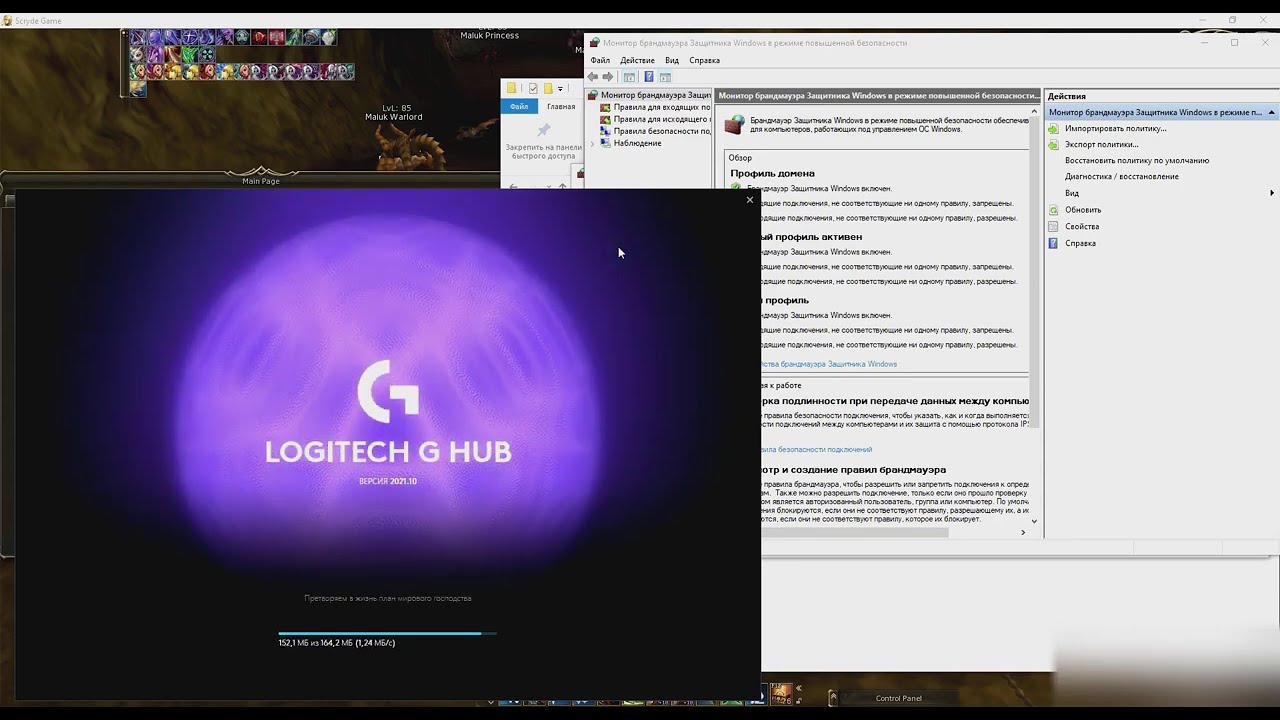Click the refresh icon beside Обновить

pyautogui.click(x=1053, y=210)
